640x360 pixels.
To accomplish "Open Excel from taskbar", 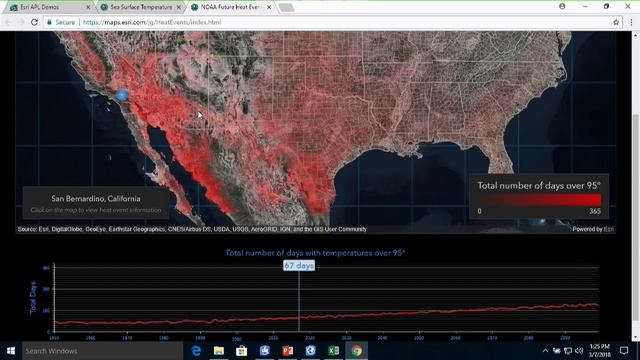I will pos(333,351).
